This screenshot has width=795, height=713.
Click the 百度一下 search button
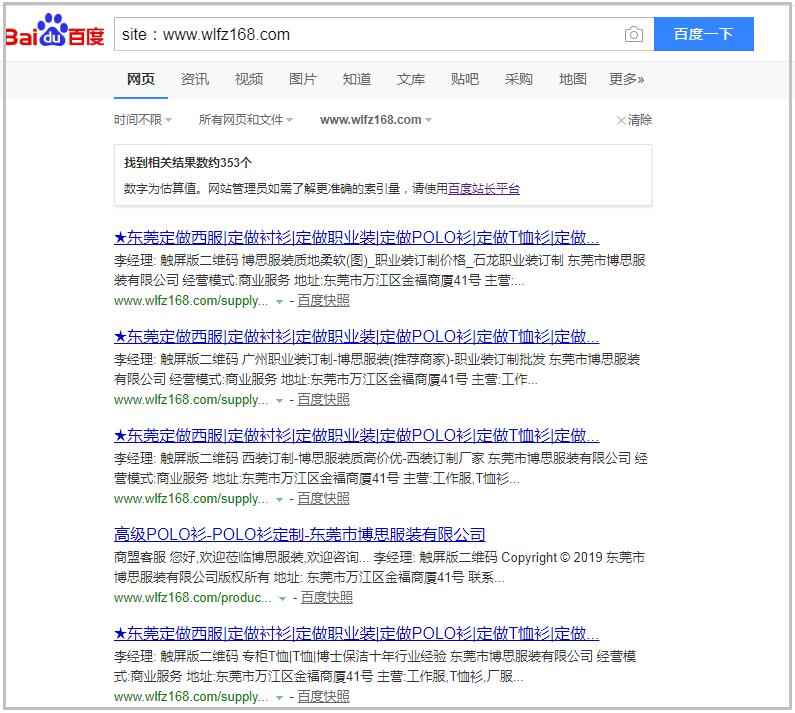tap(703, 34)
